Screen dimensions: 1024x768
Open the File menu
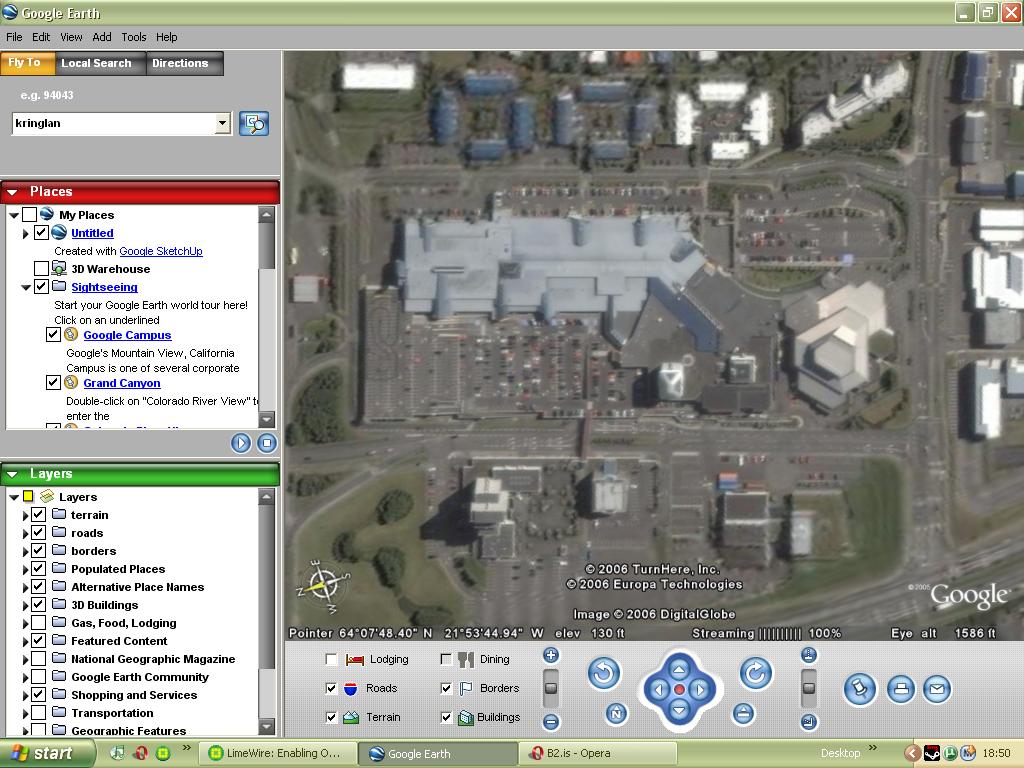click(14, 37)
